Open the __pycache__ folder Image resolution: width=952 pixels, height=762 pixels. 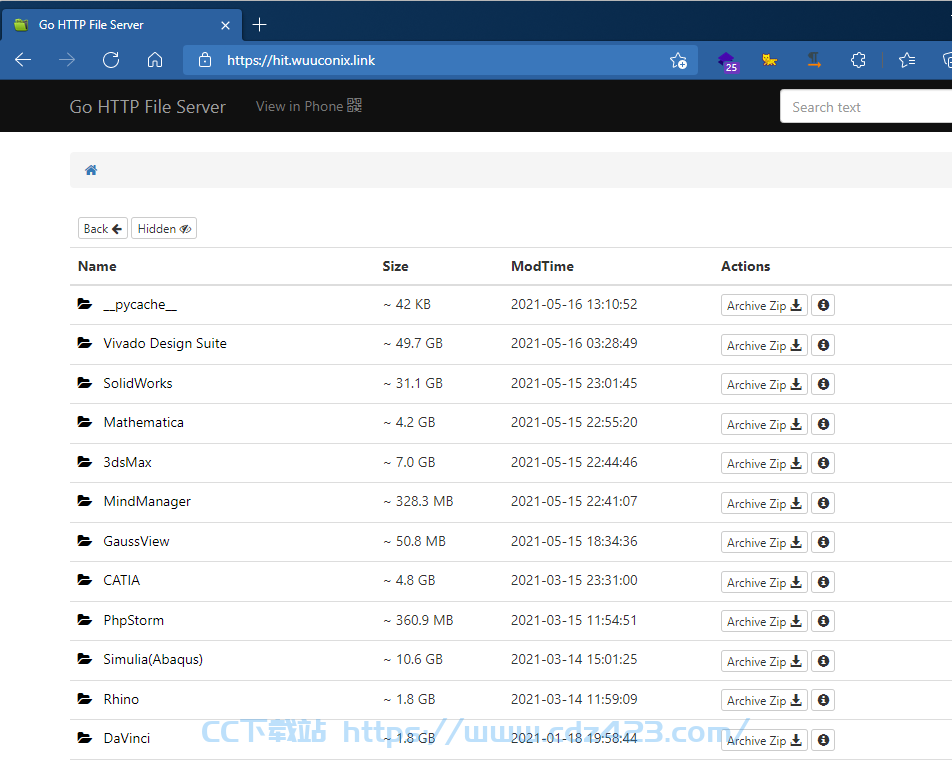click(140, 304)
